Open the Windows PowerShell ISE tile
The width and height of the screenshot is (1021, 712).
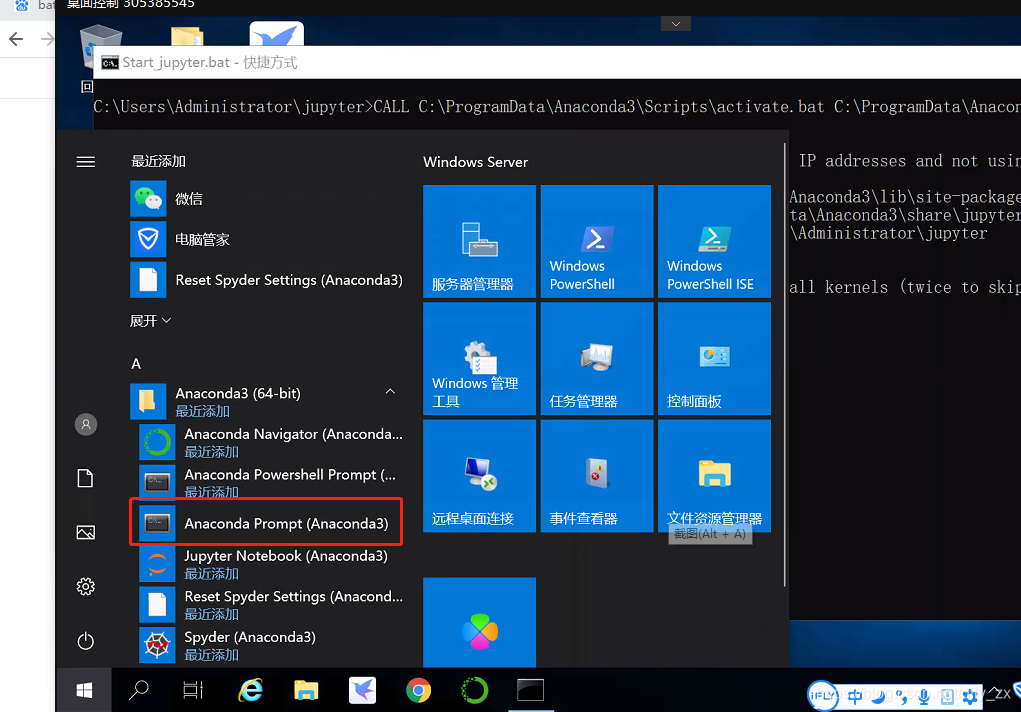pos(714,241)
